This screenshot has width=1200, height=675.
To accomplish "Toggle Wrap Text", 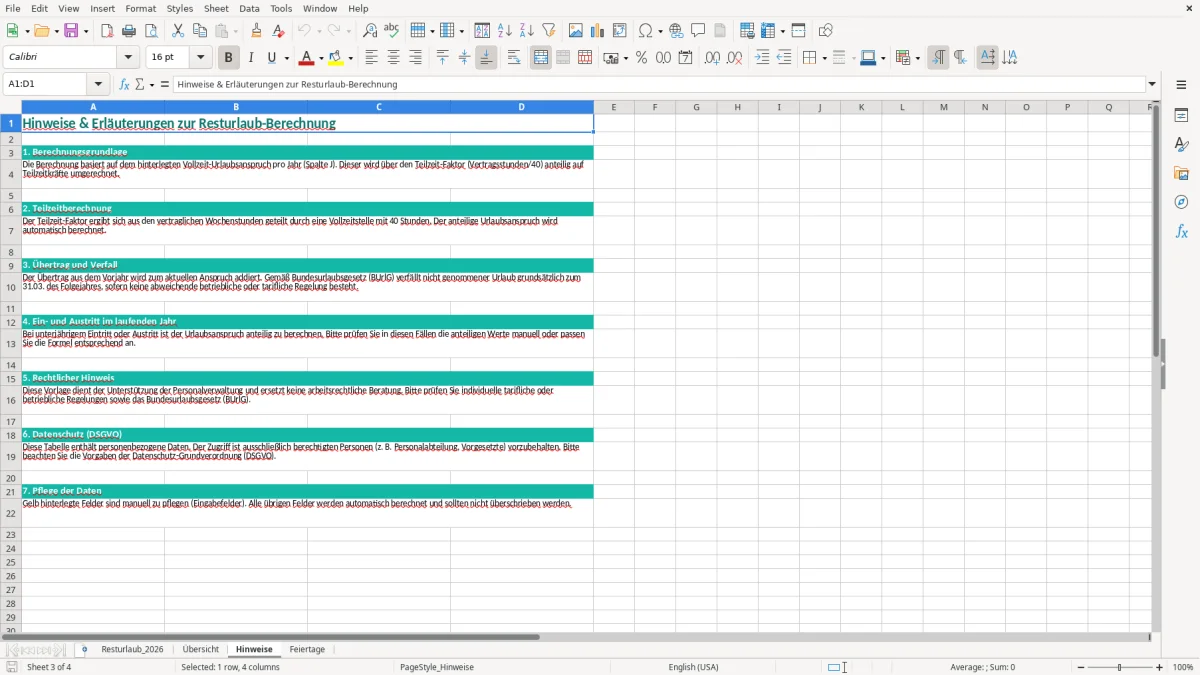I will tap(514, 58).
